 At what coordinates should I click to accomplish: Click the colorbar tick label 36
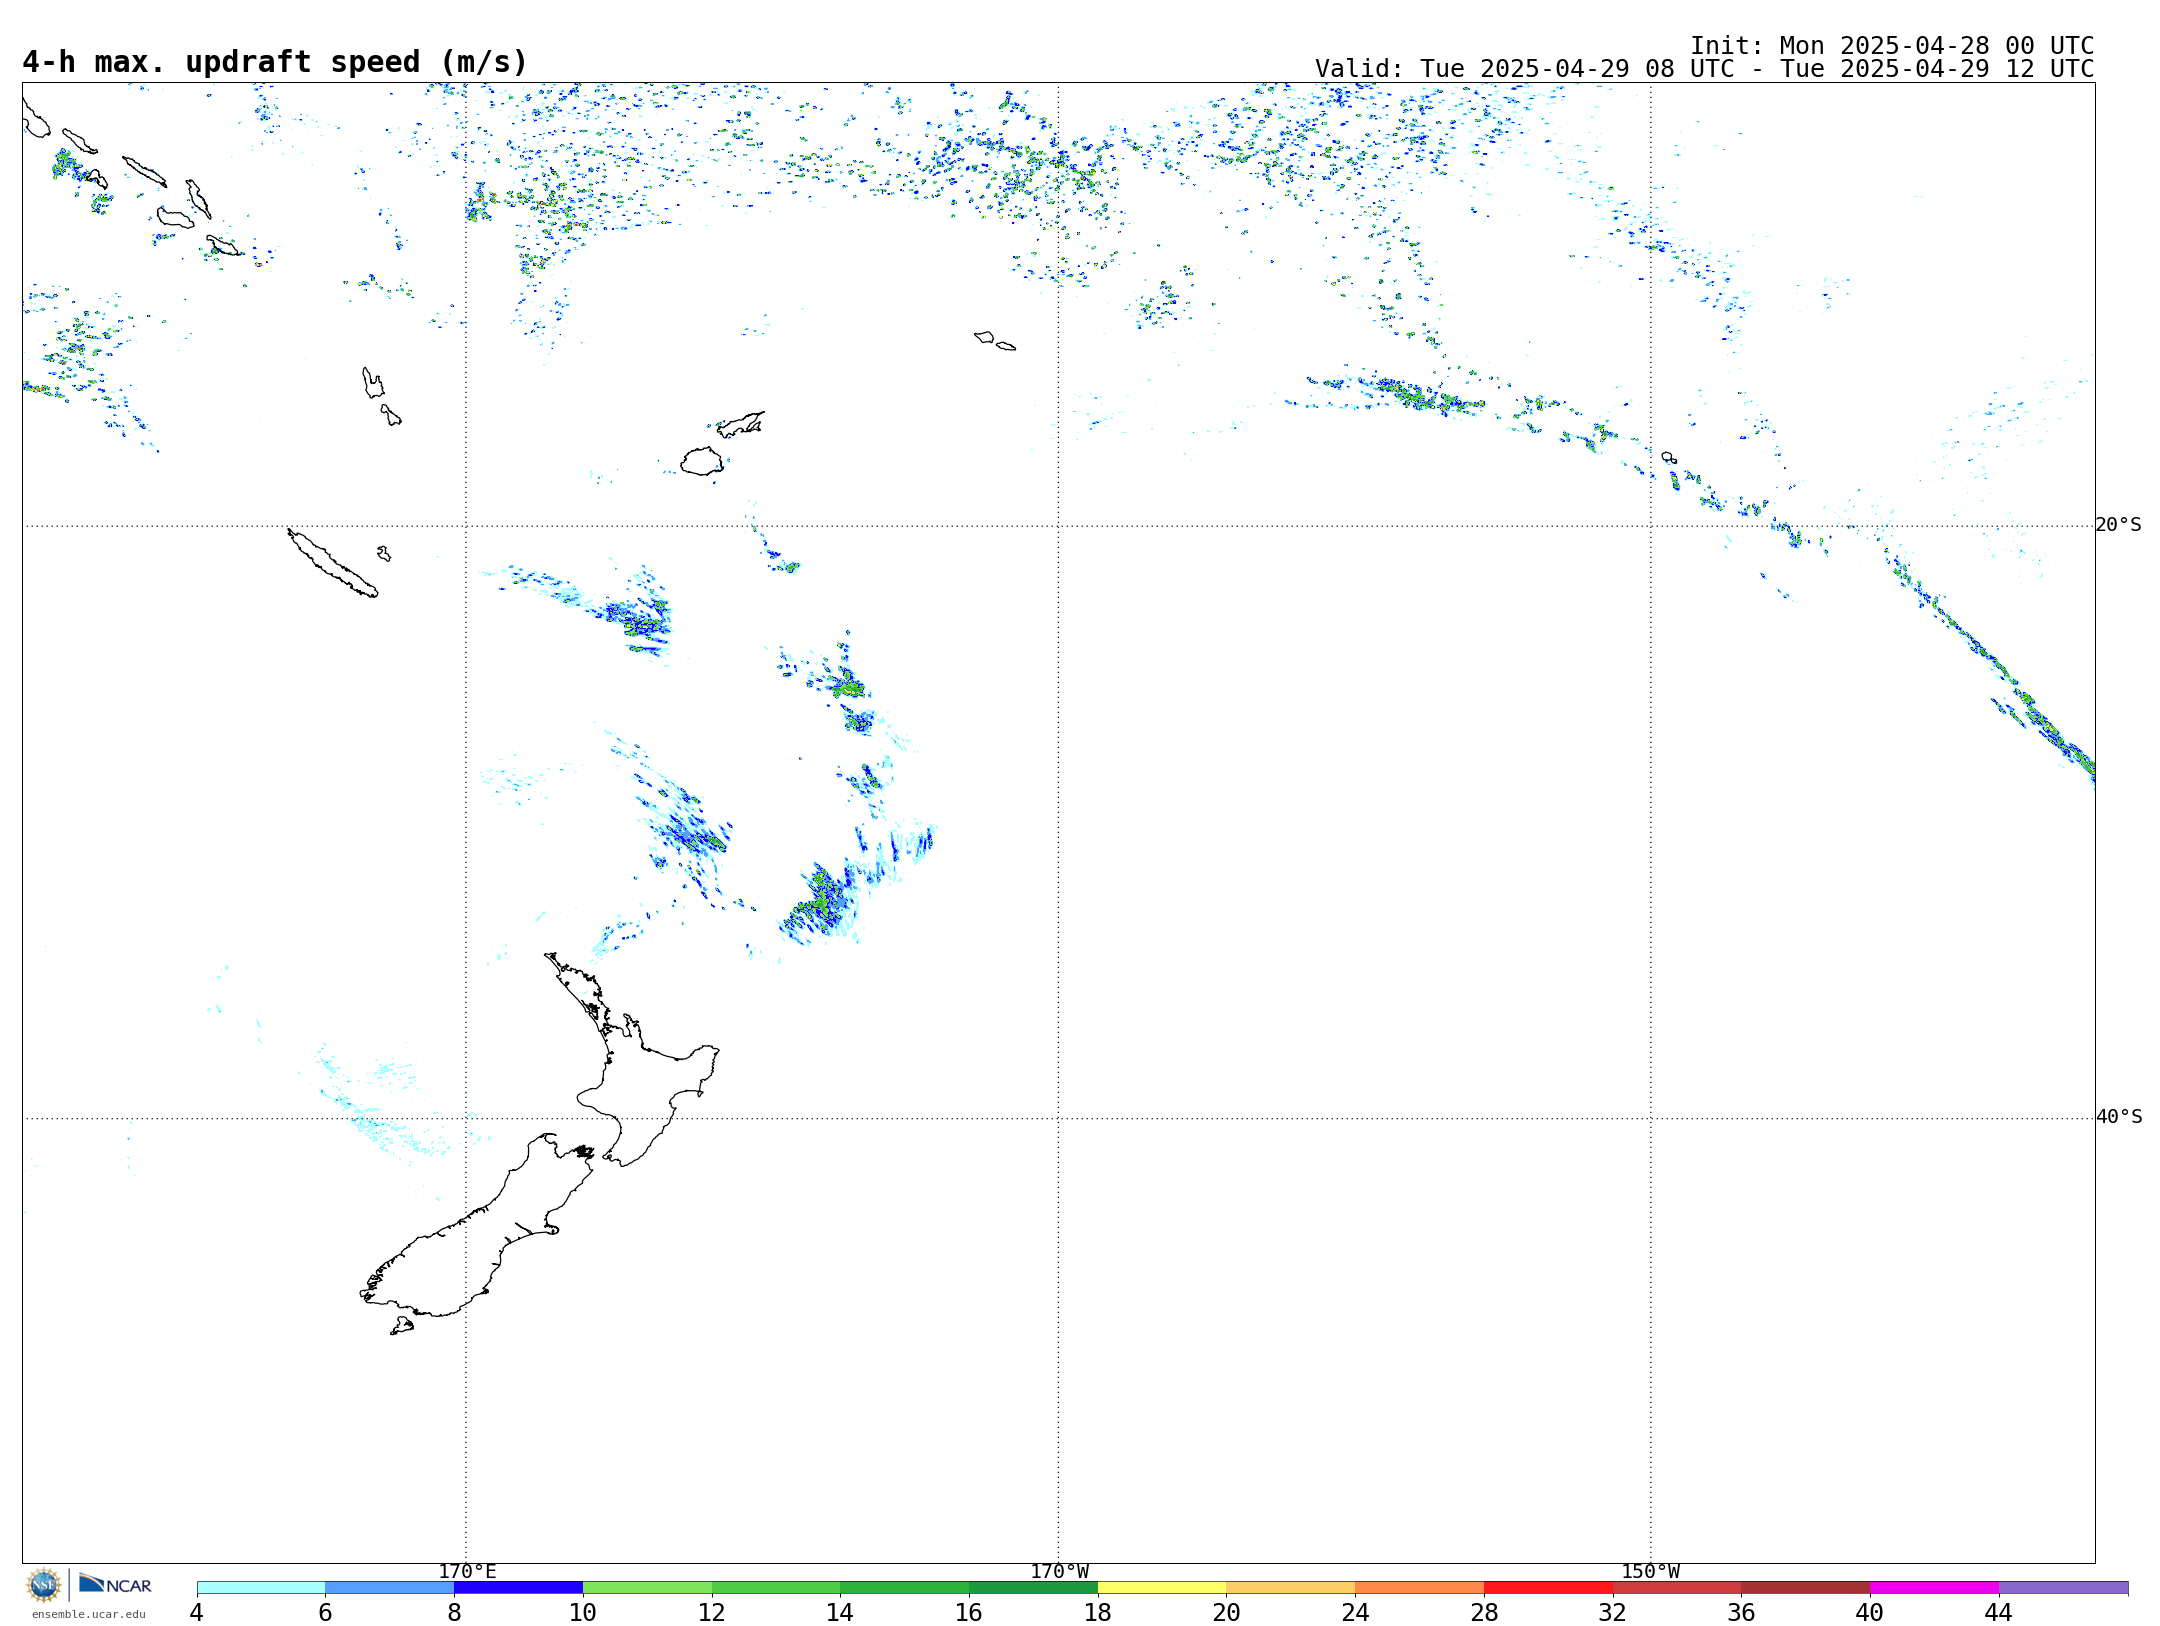click(x=1741, y=1612)
